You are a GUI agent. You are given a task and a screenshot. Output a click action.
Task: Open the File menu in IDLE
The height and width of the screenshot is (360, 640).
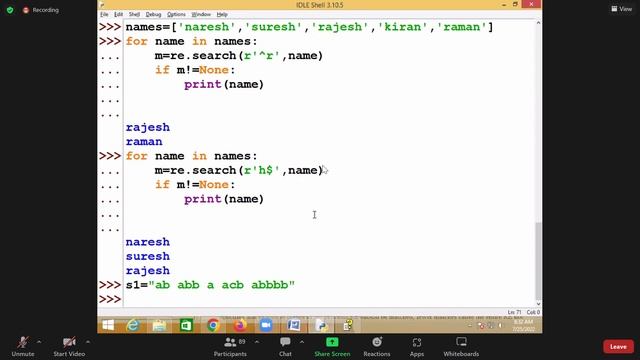pyautogui.click(x=104, y=14)
